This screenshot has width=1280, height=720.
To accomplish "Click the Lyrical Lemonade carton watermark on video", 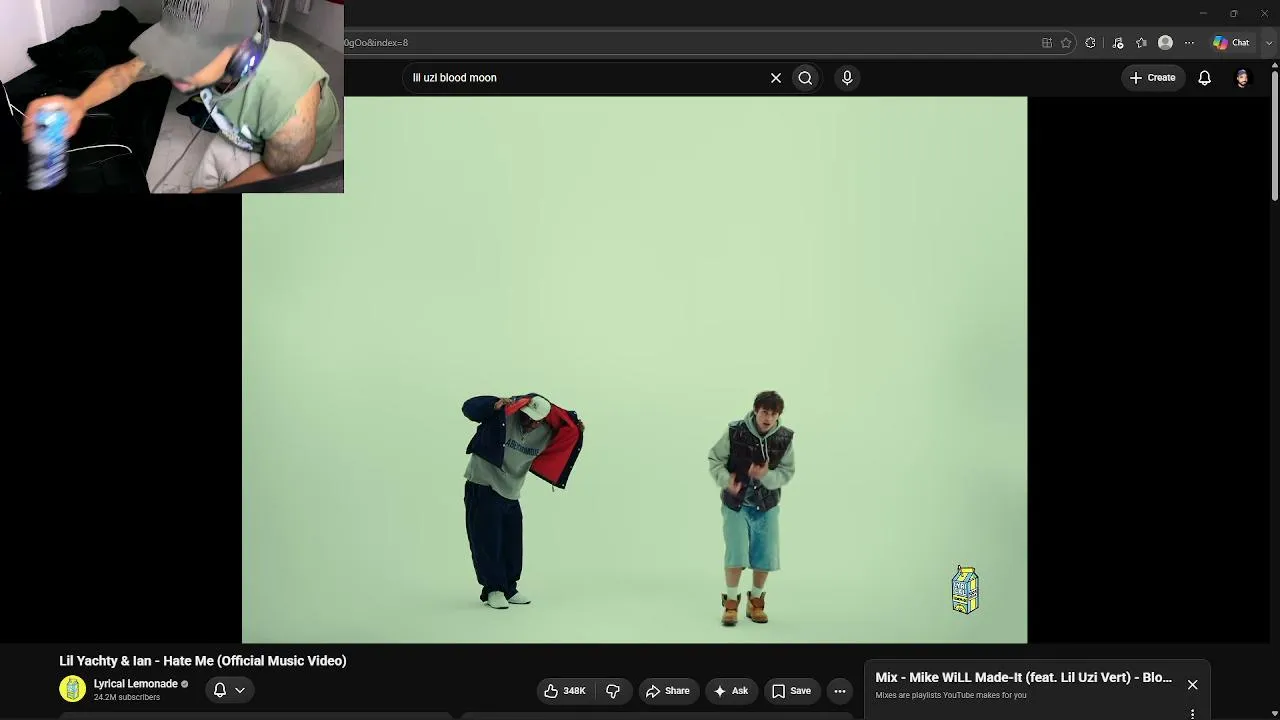I will [x=965, y=589].
